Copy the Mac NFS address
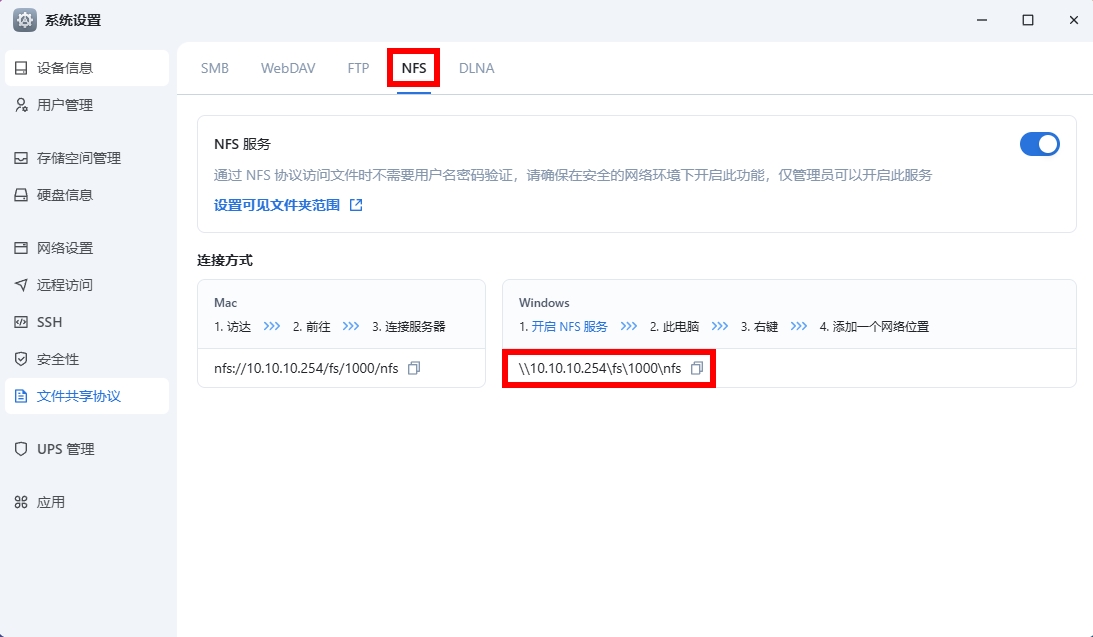Image resolution: width=1093 pixels, height=637 pixels. [x=414, y=368]
